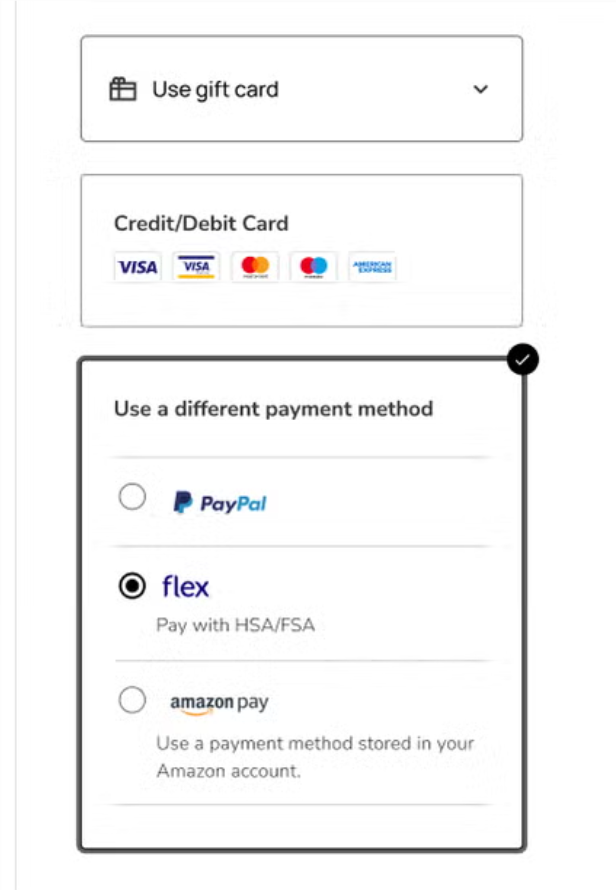The image size is (616, 890).
Task: Click the gift card icon
Action: coord(122,89)
